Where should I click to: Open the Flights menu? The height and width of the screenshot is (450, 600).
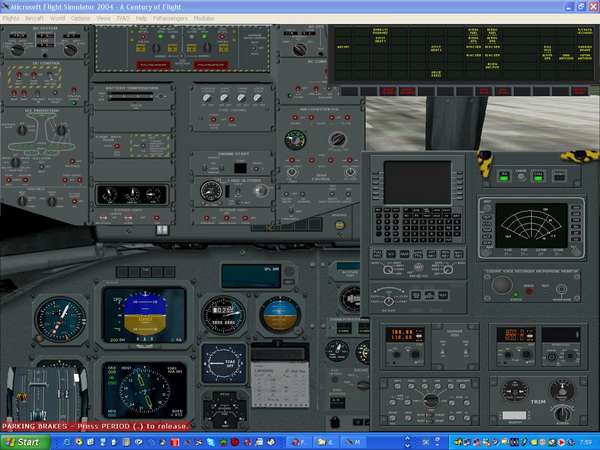[x=10, y=18]
